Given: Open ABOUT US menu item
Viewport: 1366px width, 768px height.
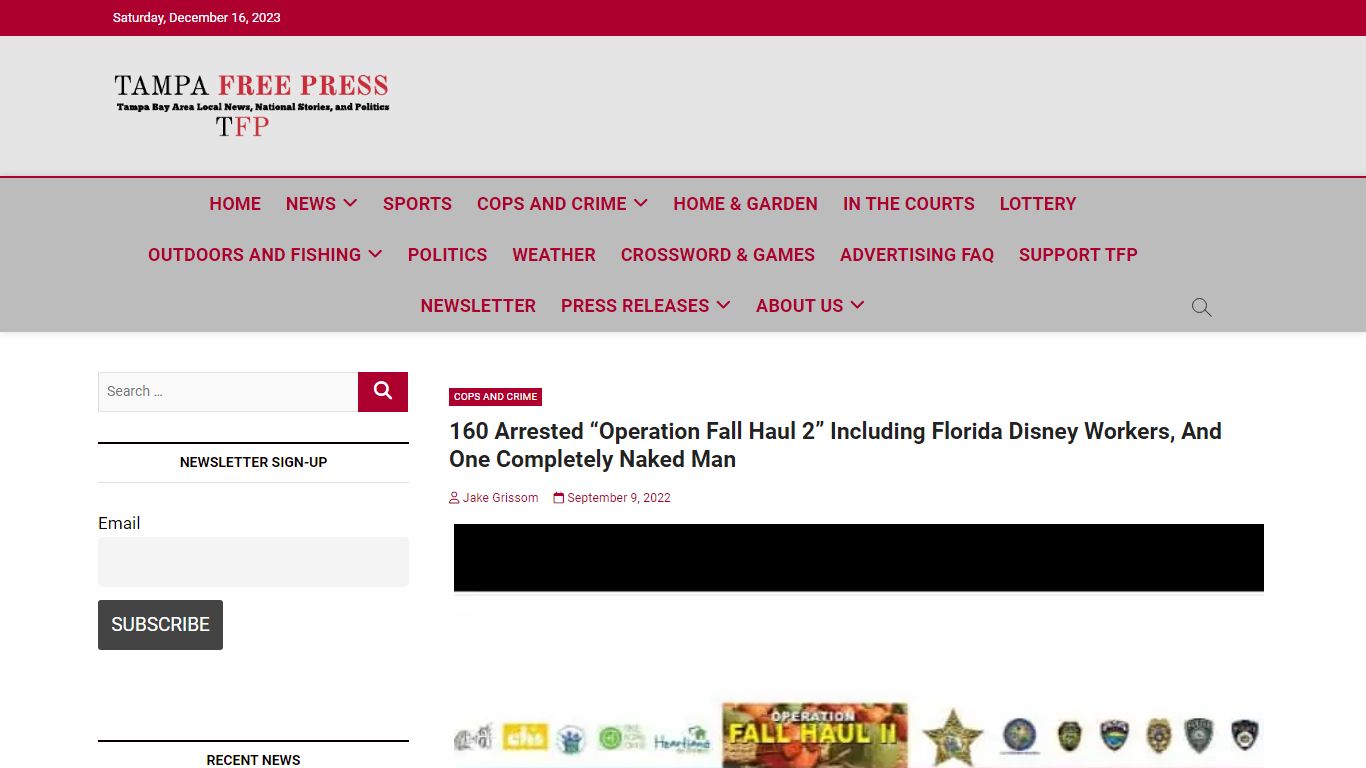Looking at the screenshot, I should [x=800, y=306].
